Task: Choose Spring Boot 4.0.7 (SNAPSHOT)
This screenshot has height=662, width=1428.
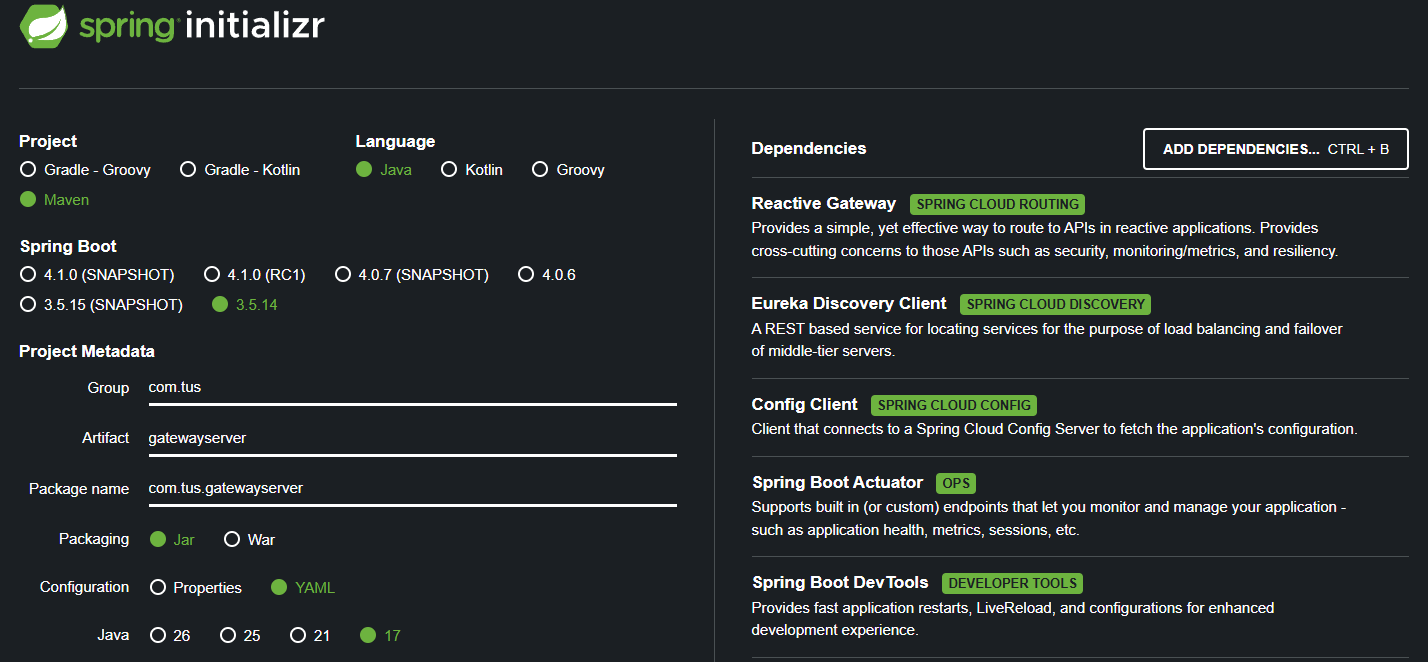Action: click(x=412, y=274)
